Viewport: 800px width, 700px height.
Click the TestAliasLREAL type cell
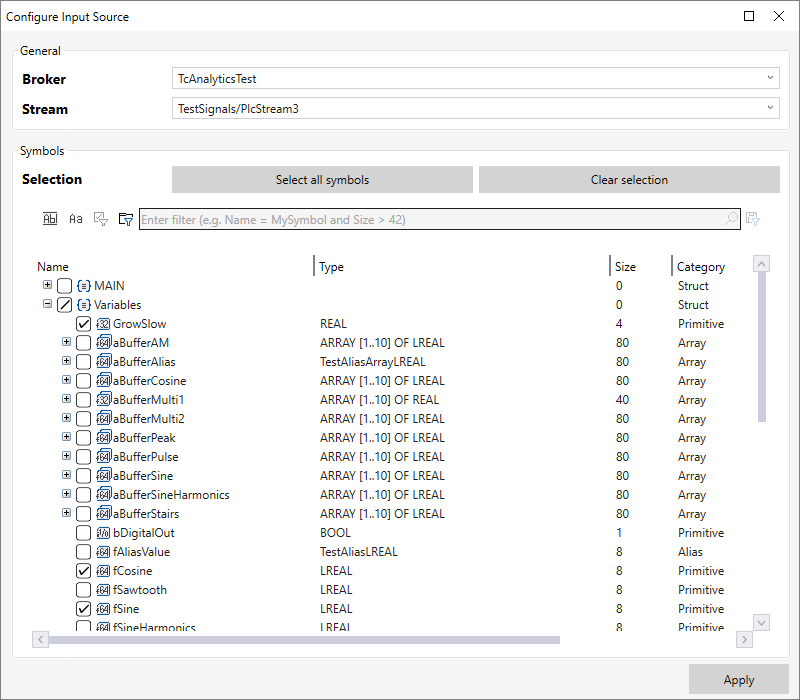click(359, 552)
